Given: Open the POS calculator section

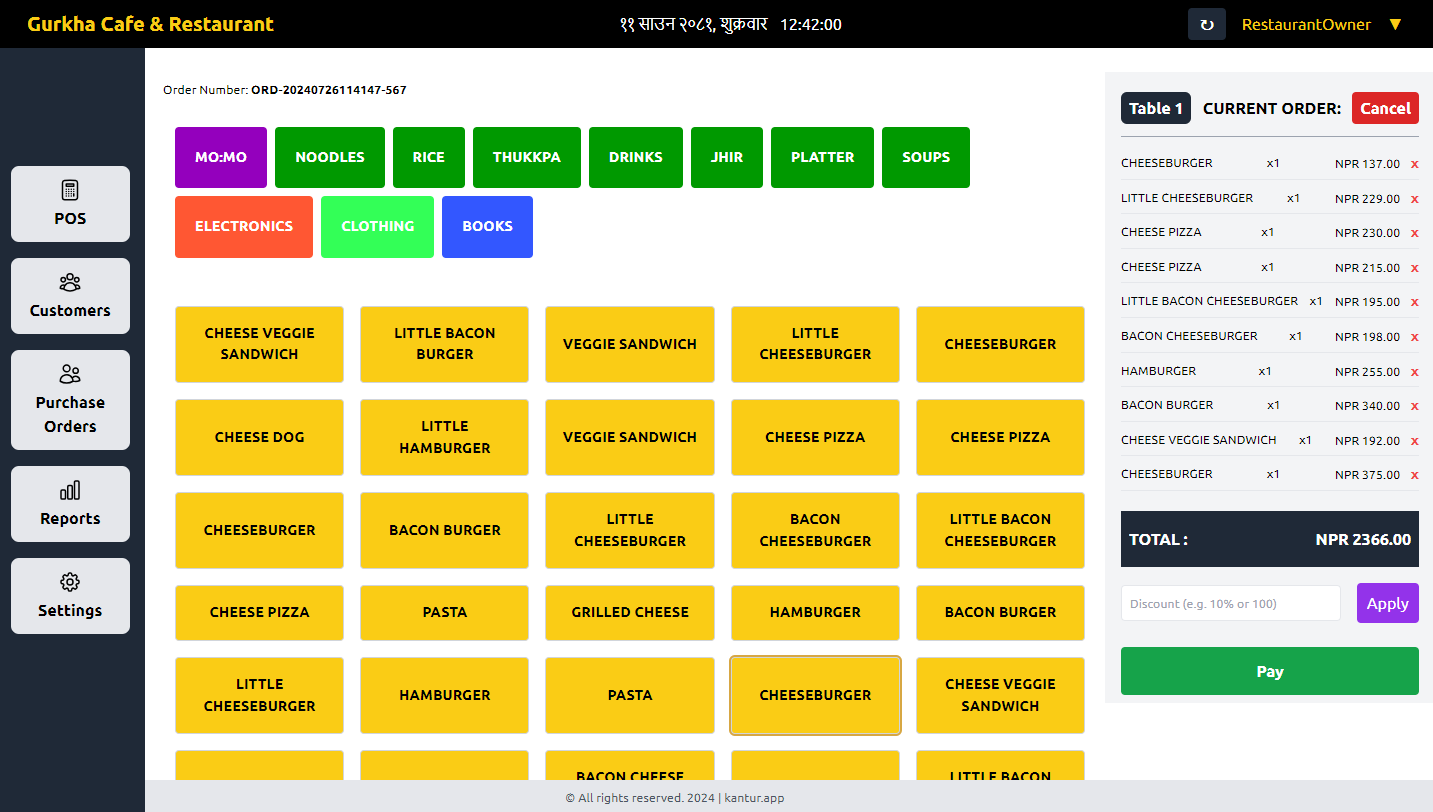Looking at the screenshot, I should tap(70, 204).
